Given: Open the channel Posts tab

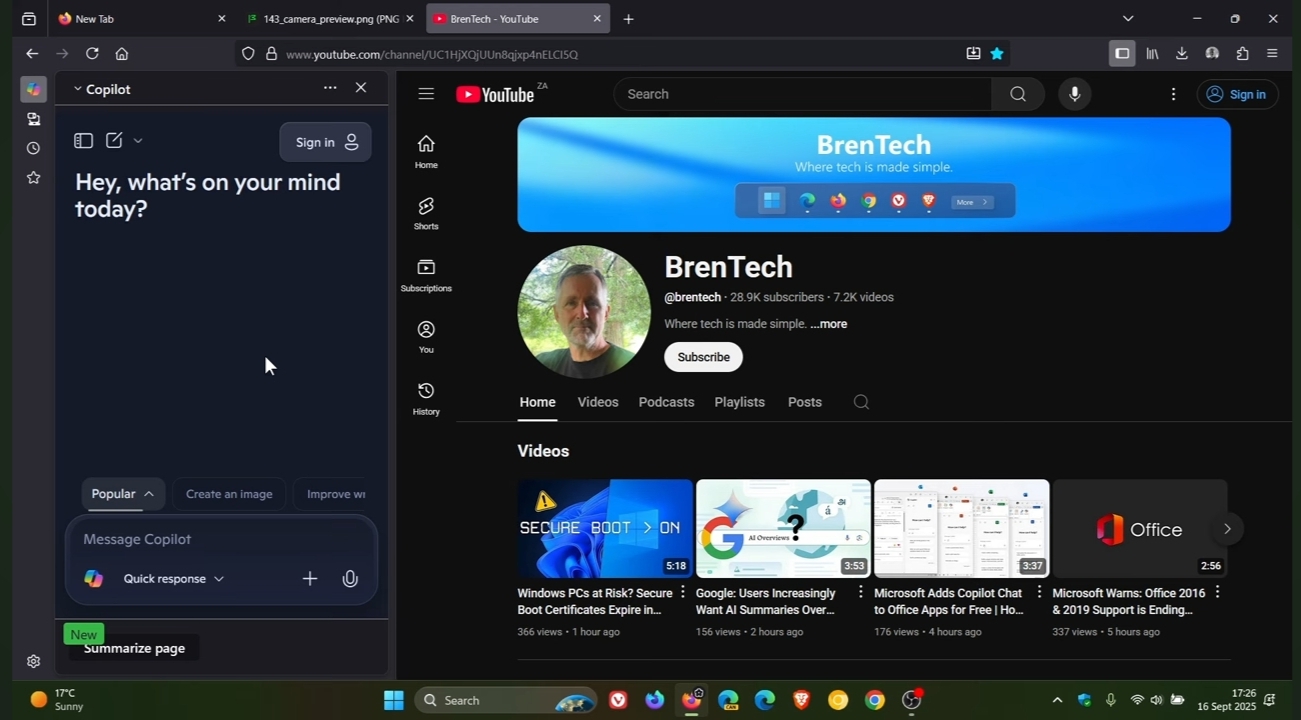Looking at the screenshot, I should (x=805, y=402).
